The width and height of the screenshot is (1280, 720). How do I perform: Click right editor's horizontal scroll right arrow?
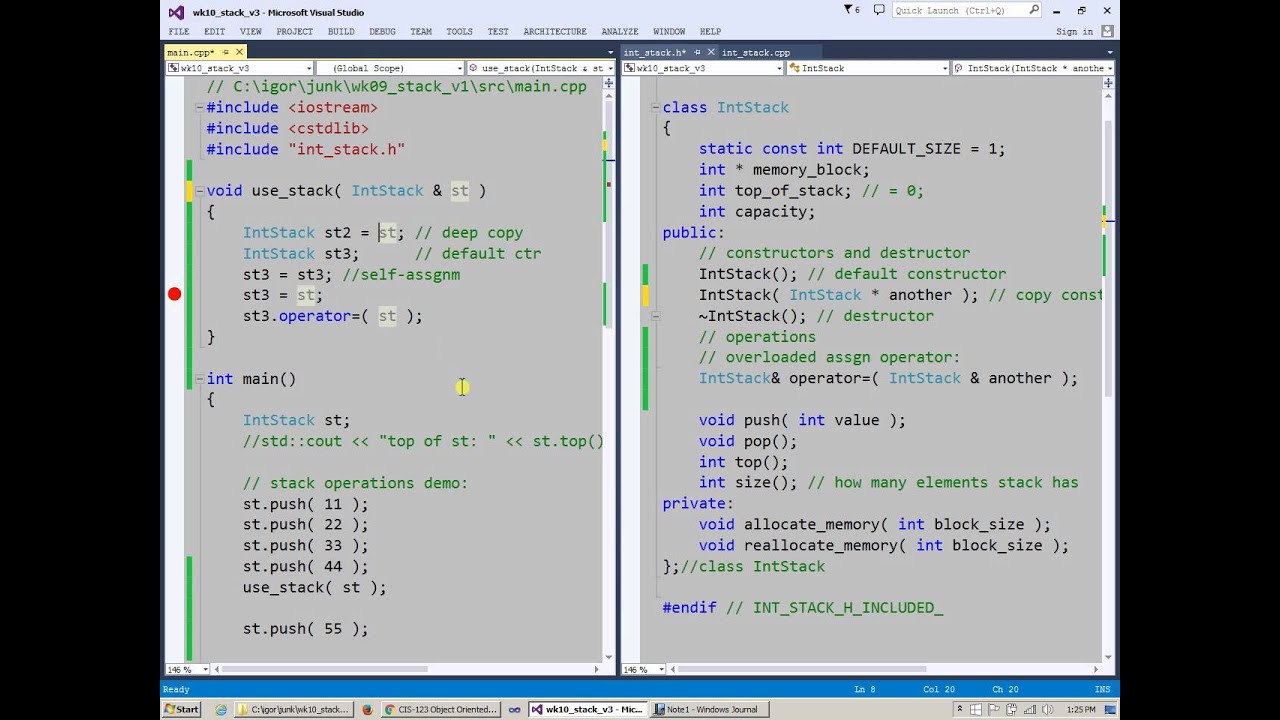click(1096, 669)
